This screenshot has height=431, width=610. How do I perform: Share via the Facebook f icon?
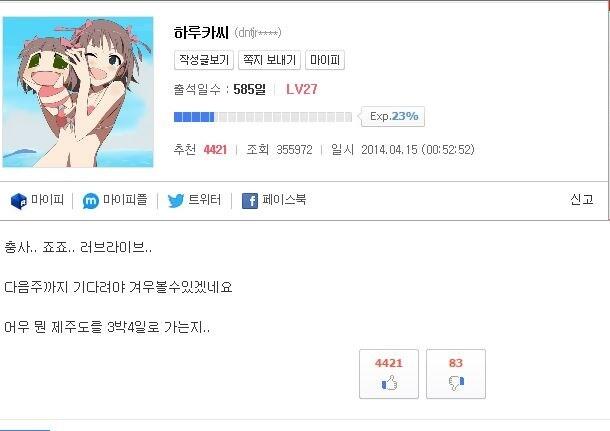[250, 201]
